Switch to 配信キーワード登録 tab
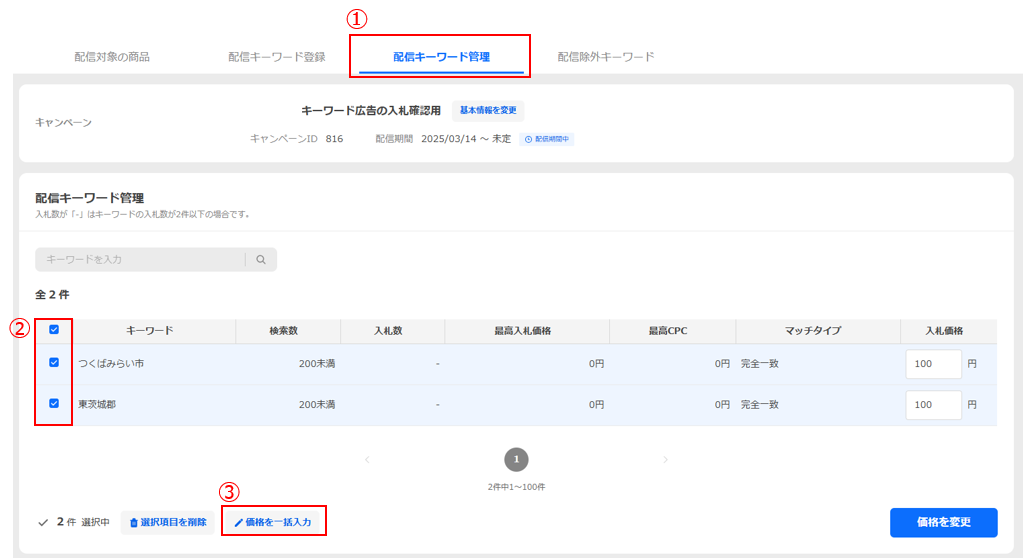Screen dimensions: 1023x558 coord(276,57)
